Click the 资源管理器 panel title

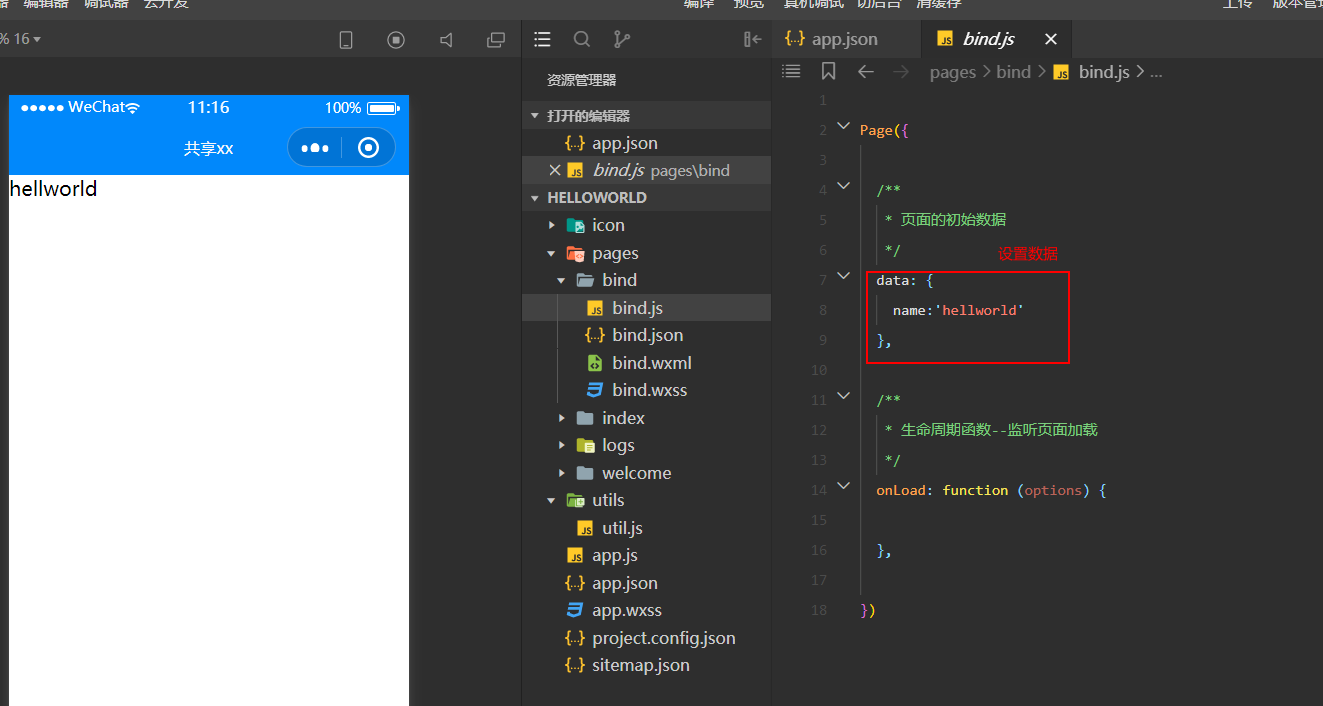point(581,80)
